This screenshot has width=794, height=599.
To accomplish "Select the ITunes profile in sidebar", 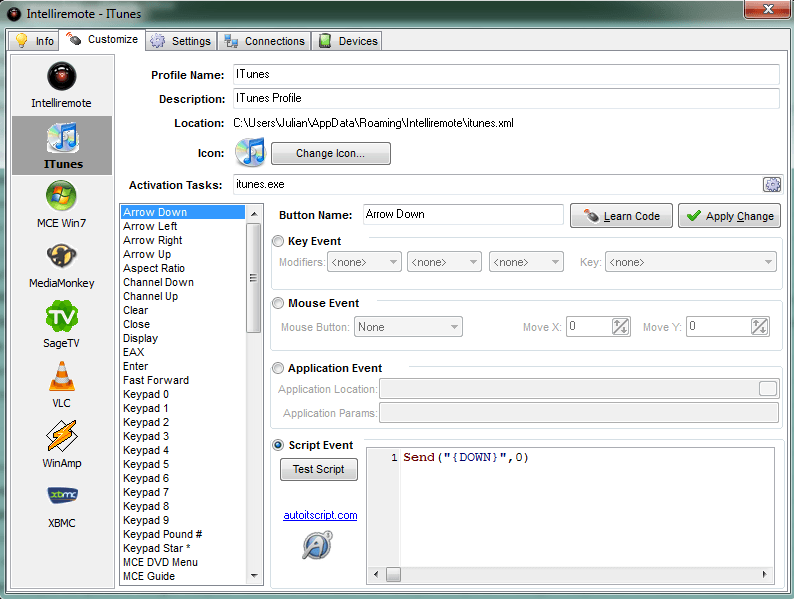I will coord(62,145).
